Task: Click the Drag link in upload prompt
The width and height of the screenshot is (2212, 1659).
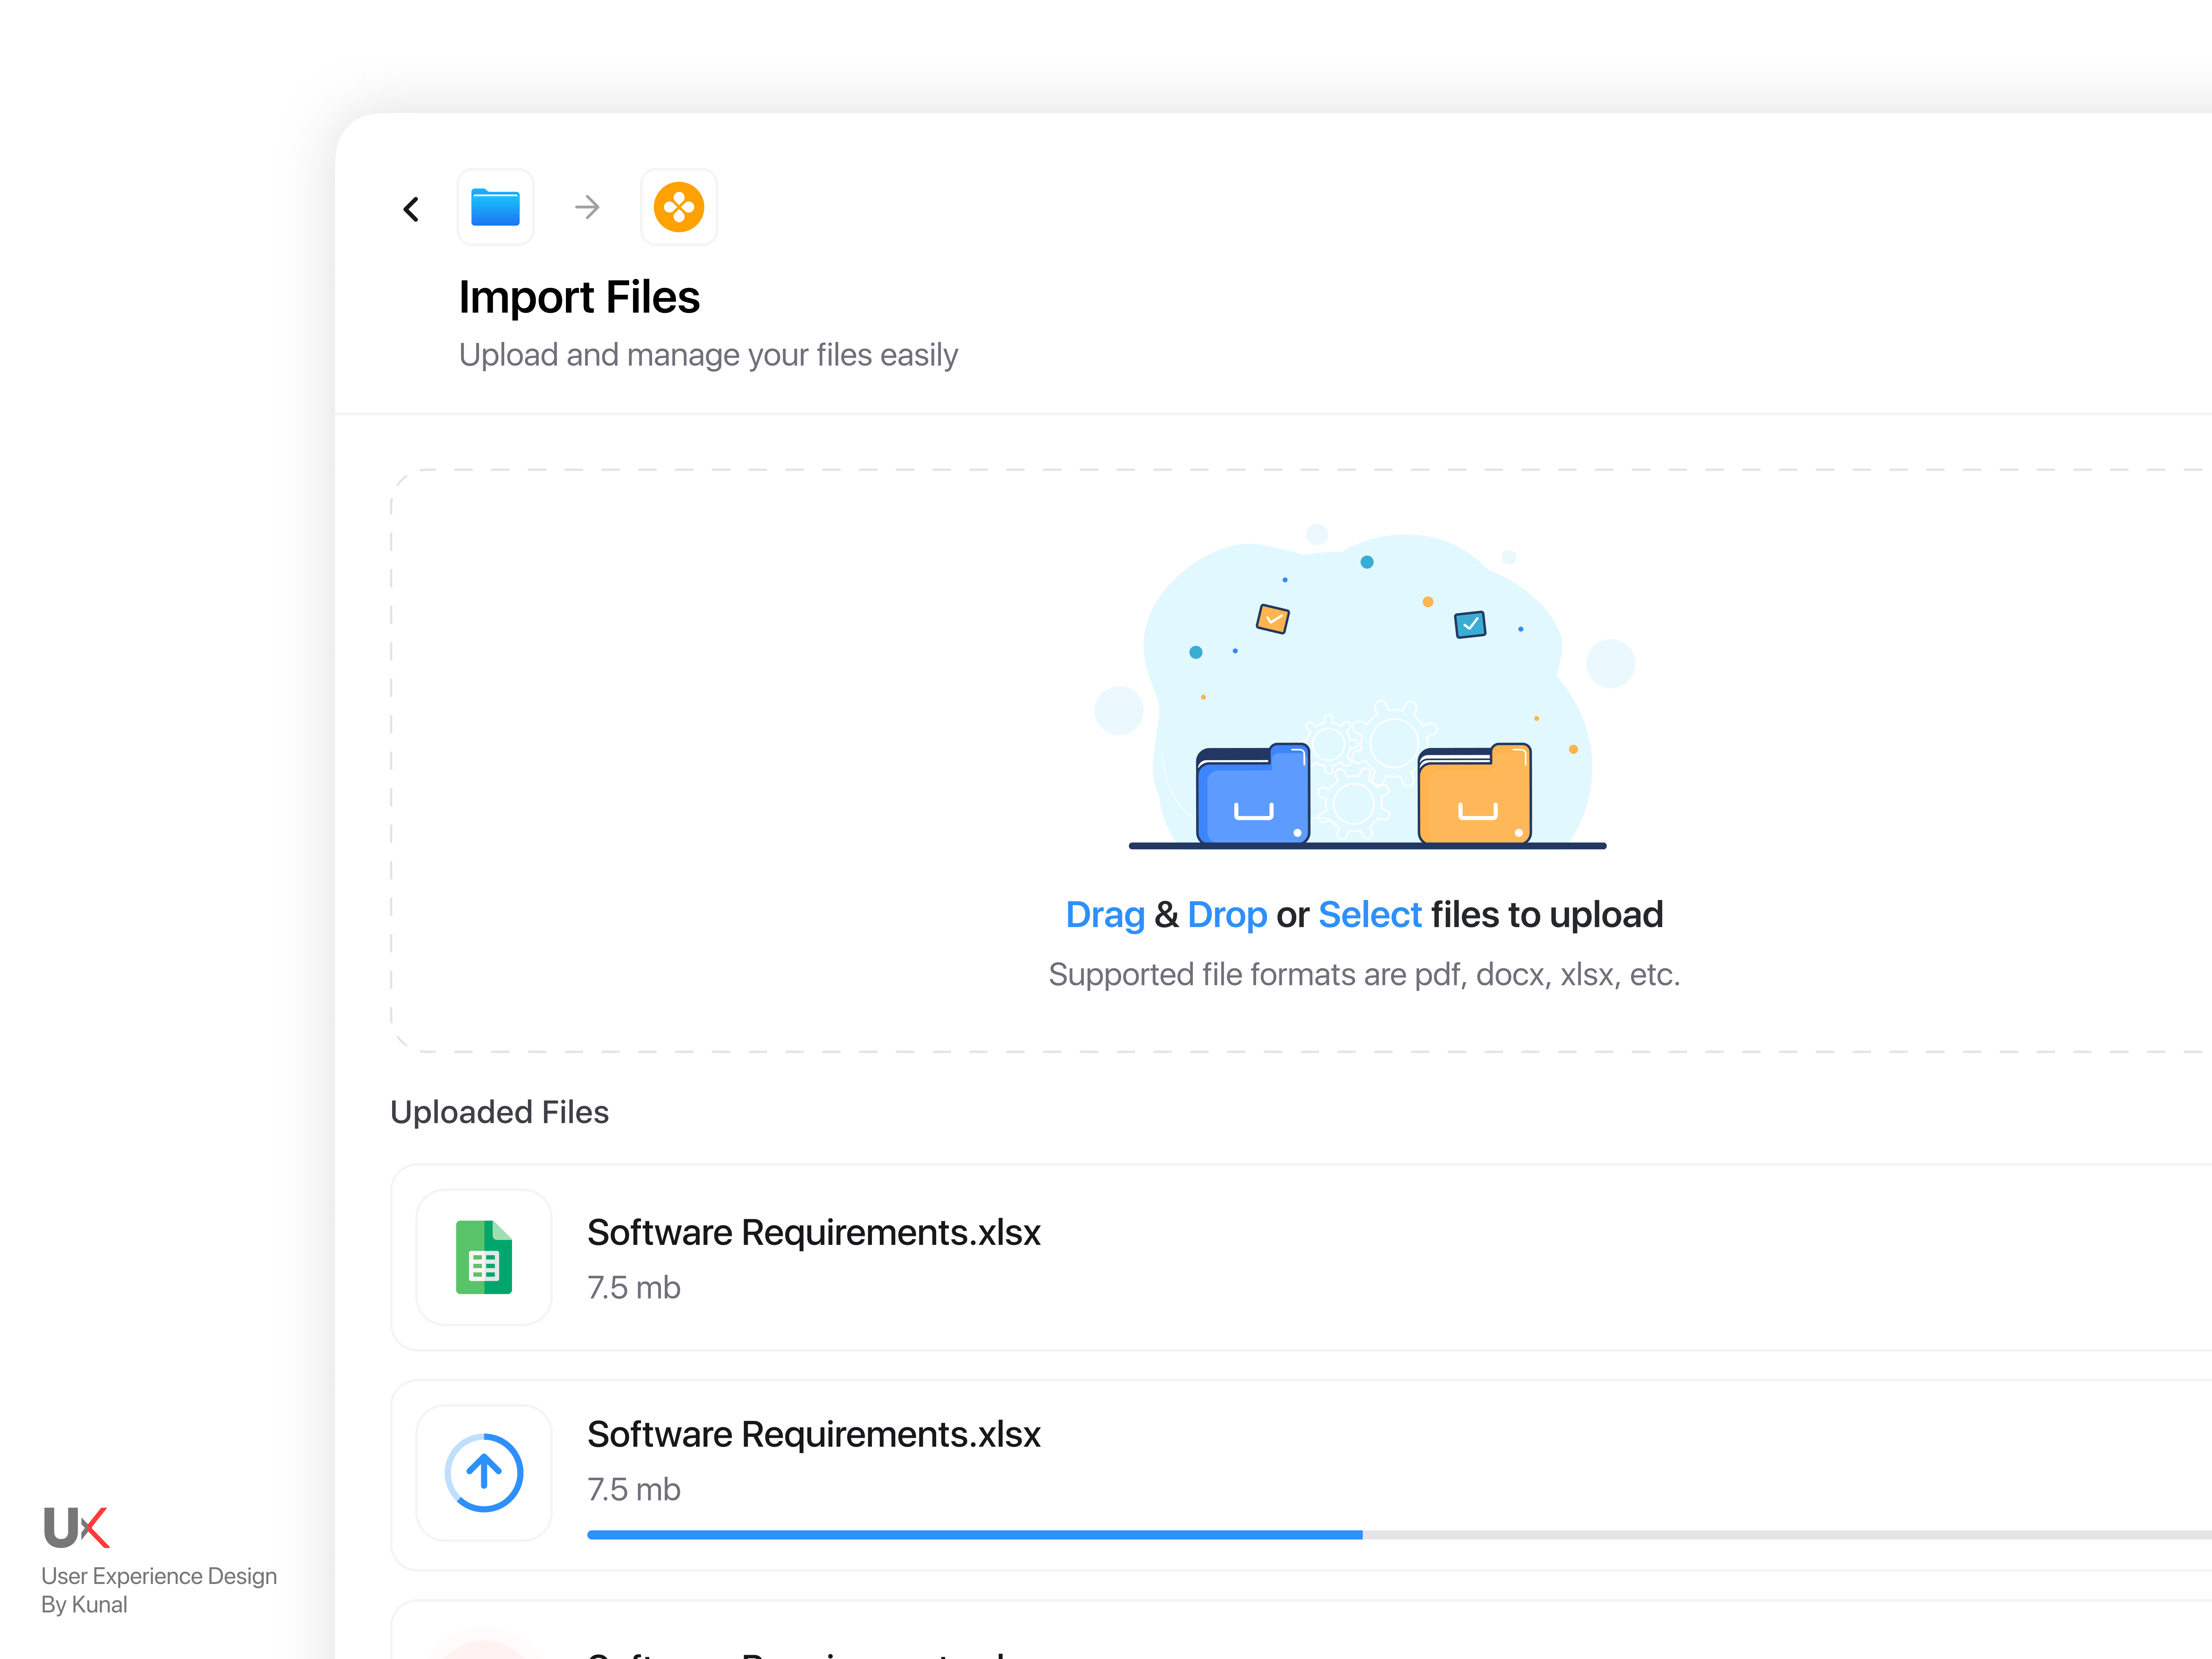Action: (x=1105, y=914)
